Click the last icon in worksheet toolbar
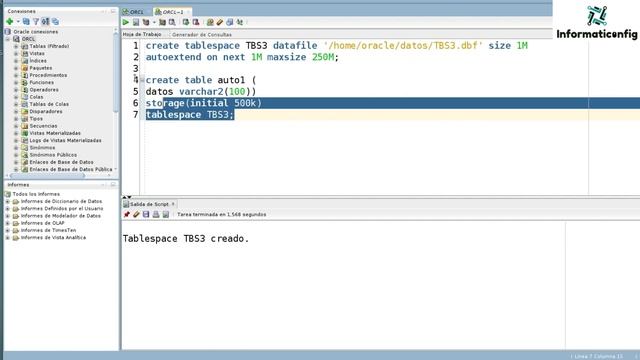 point(240,22)
